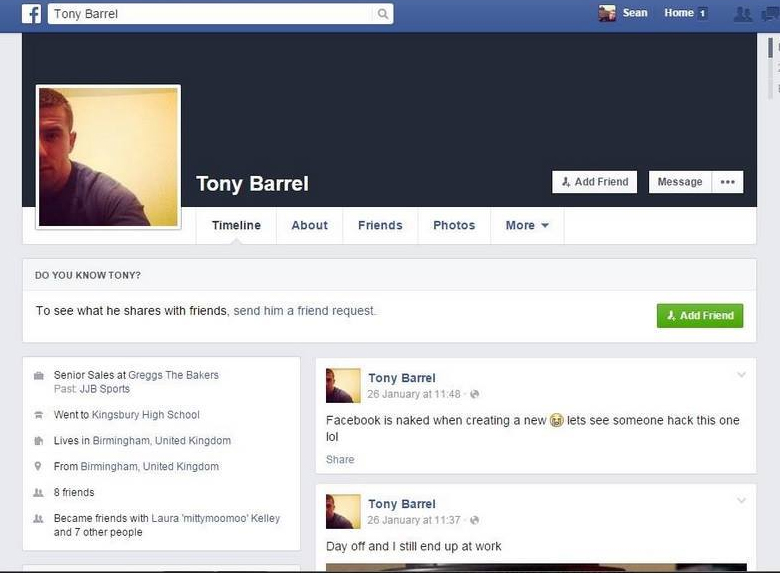Click the search magnifier icon
Image resolution: width=780 pixels, height=574 pixels.
(x=383, y=14)
